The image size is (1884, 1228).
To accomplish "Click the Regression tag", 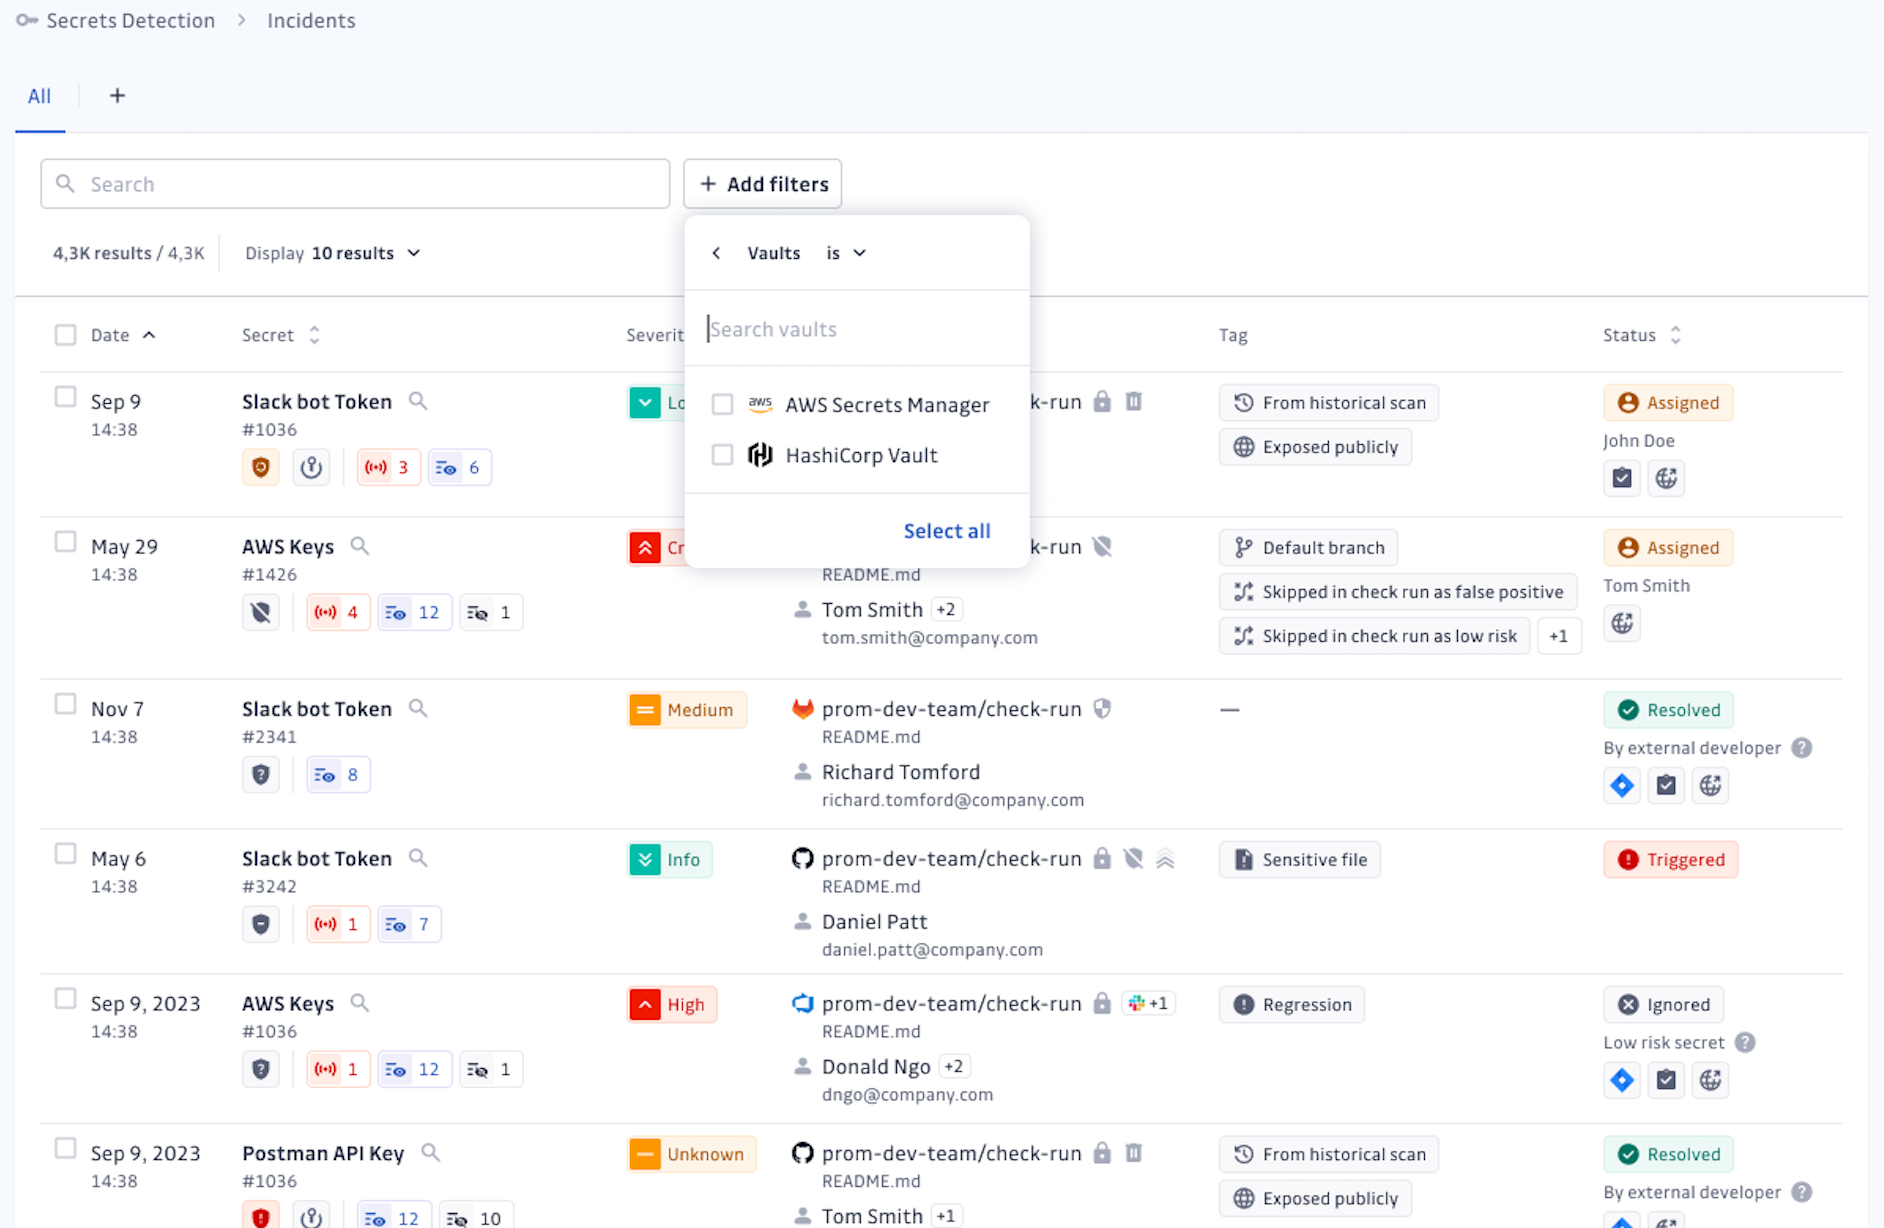I will (x=1292, y=1004).
